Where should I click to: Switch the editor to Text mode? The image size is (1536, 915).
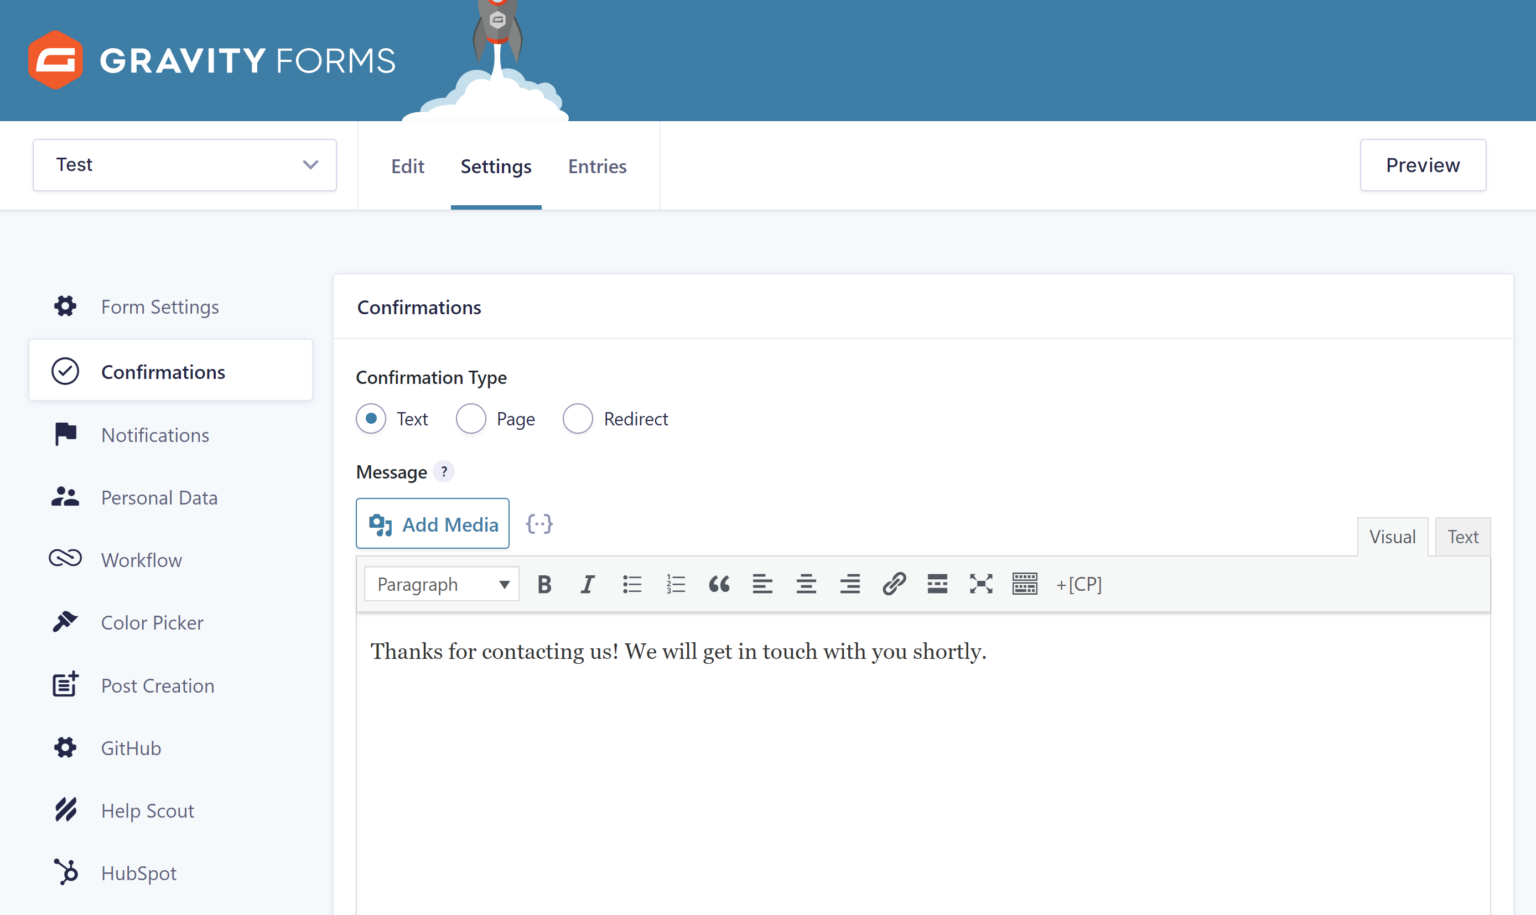coord(1462,536)
